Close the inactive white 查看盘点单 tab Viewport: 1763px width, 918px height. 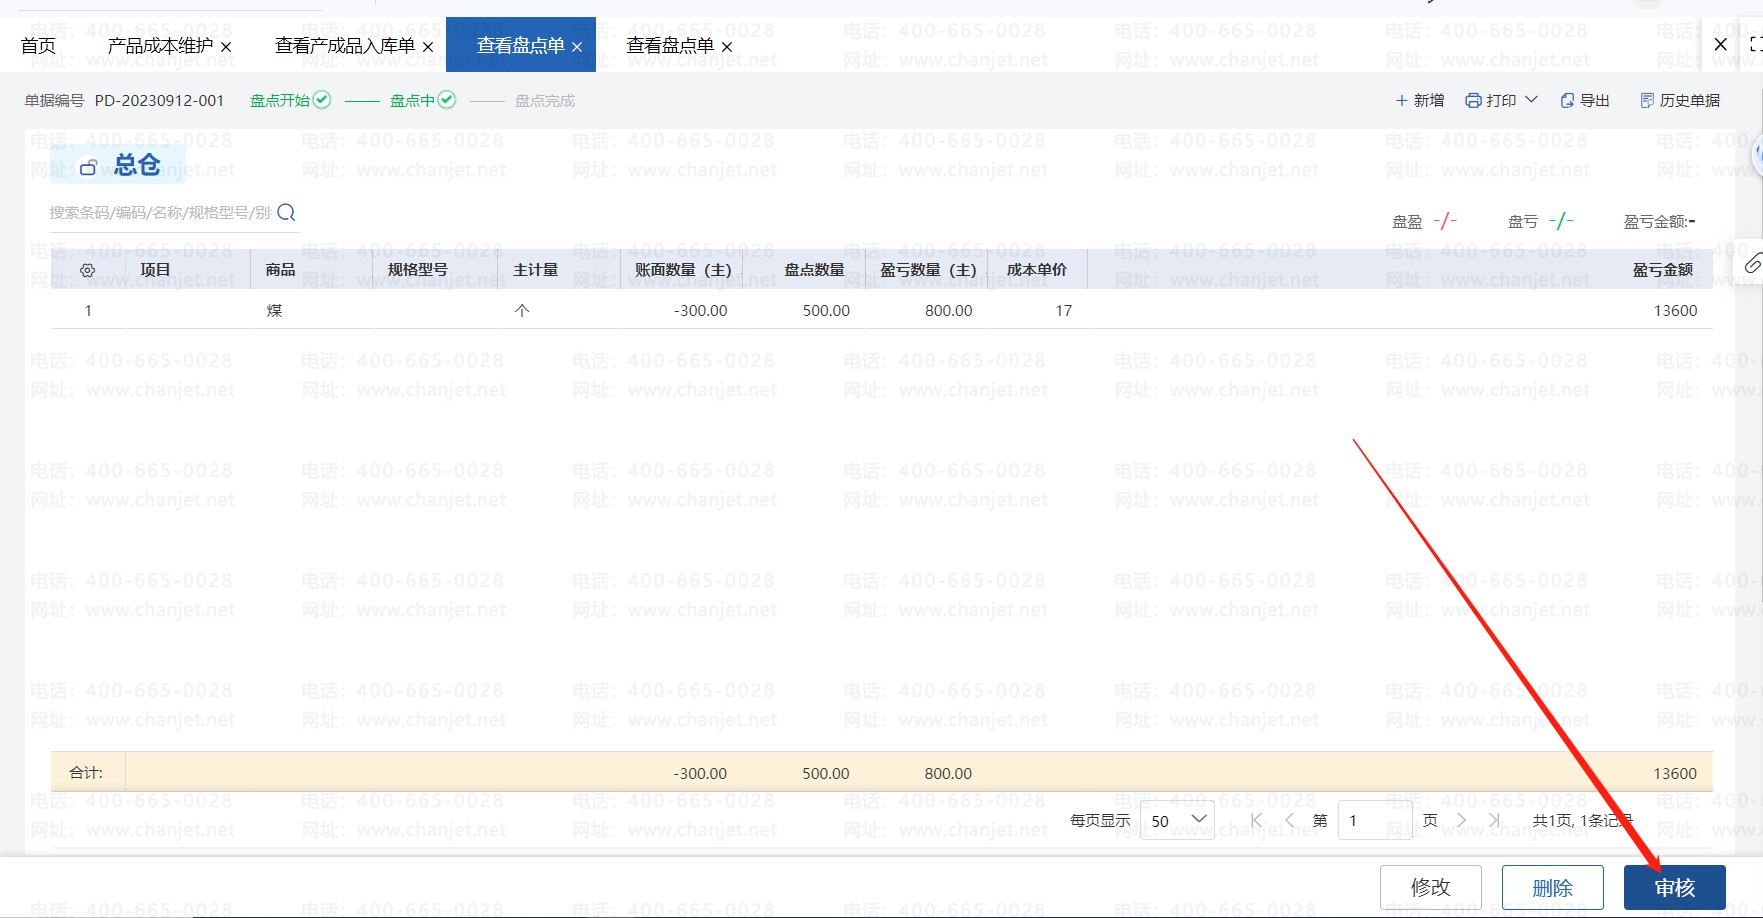(x=727, y=47)
